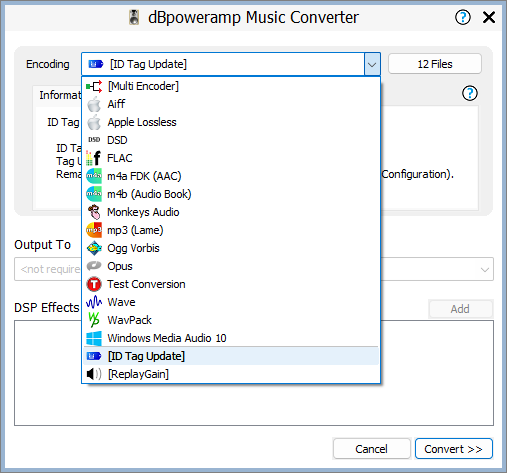The image size is (507, 473).
Task: Click the Opus logo icon
Action: (x=94, y=266)
